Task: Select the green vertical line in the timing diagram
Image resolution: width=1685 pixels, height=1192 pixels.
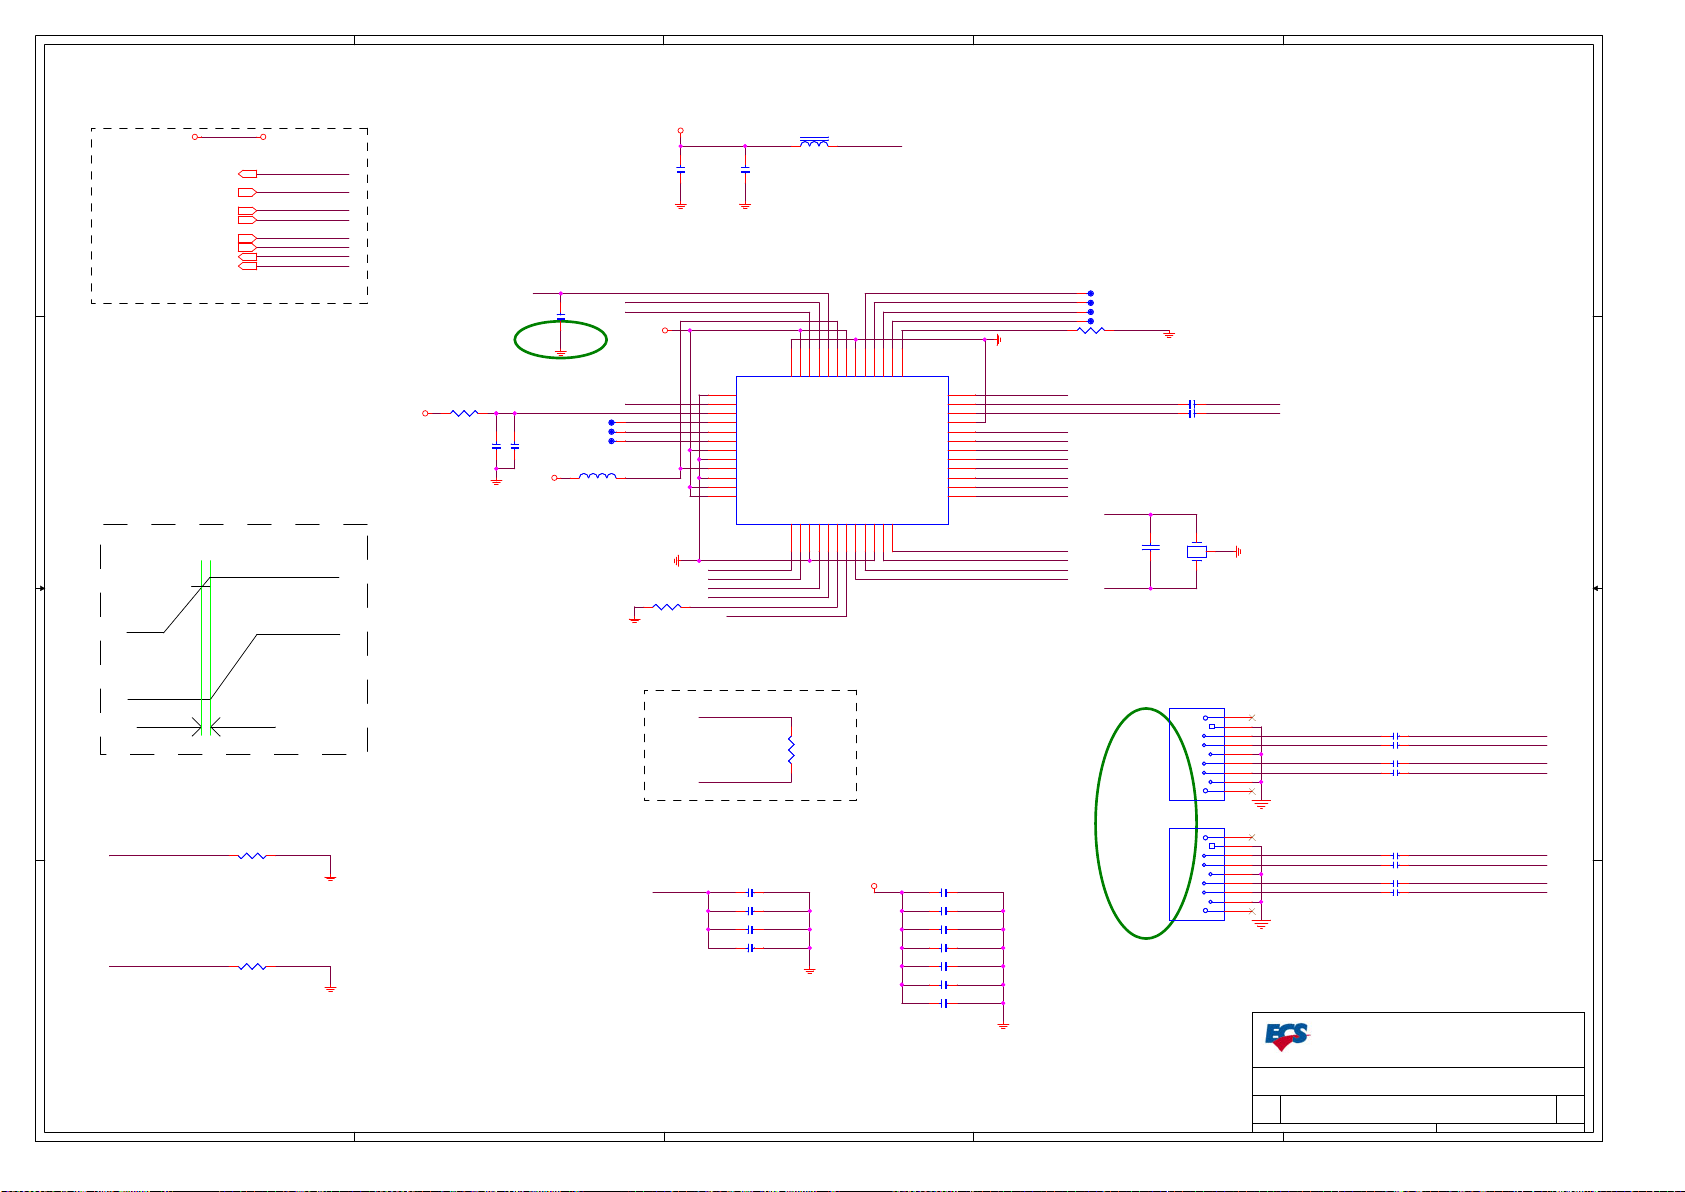Action: [x=210, y=648]
